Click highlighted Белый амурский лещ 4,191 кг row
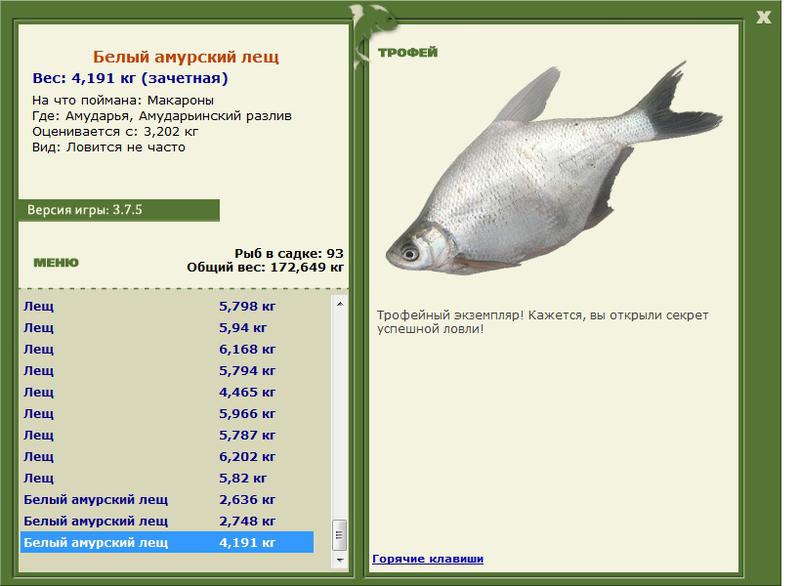 pos(167,542)
